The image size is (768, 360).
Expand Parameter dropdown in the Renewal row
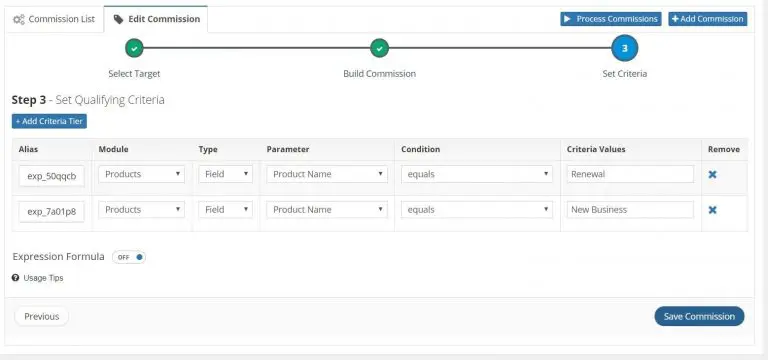(x=327, y=174)
